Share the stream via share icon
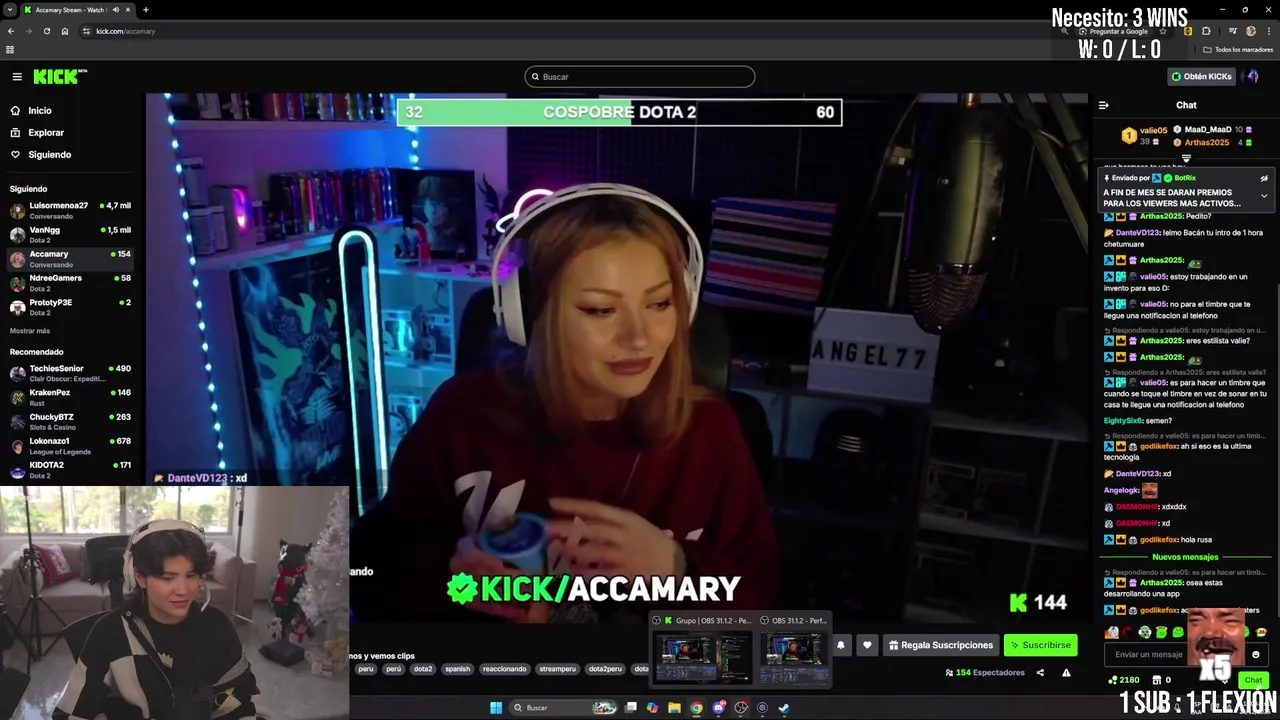1280x720 pixels. 1040,673
